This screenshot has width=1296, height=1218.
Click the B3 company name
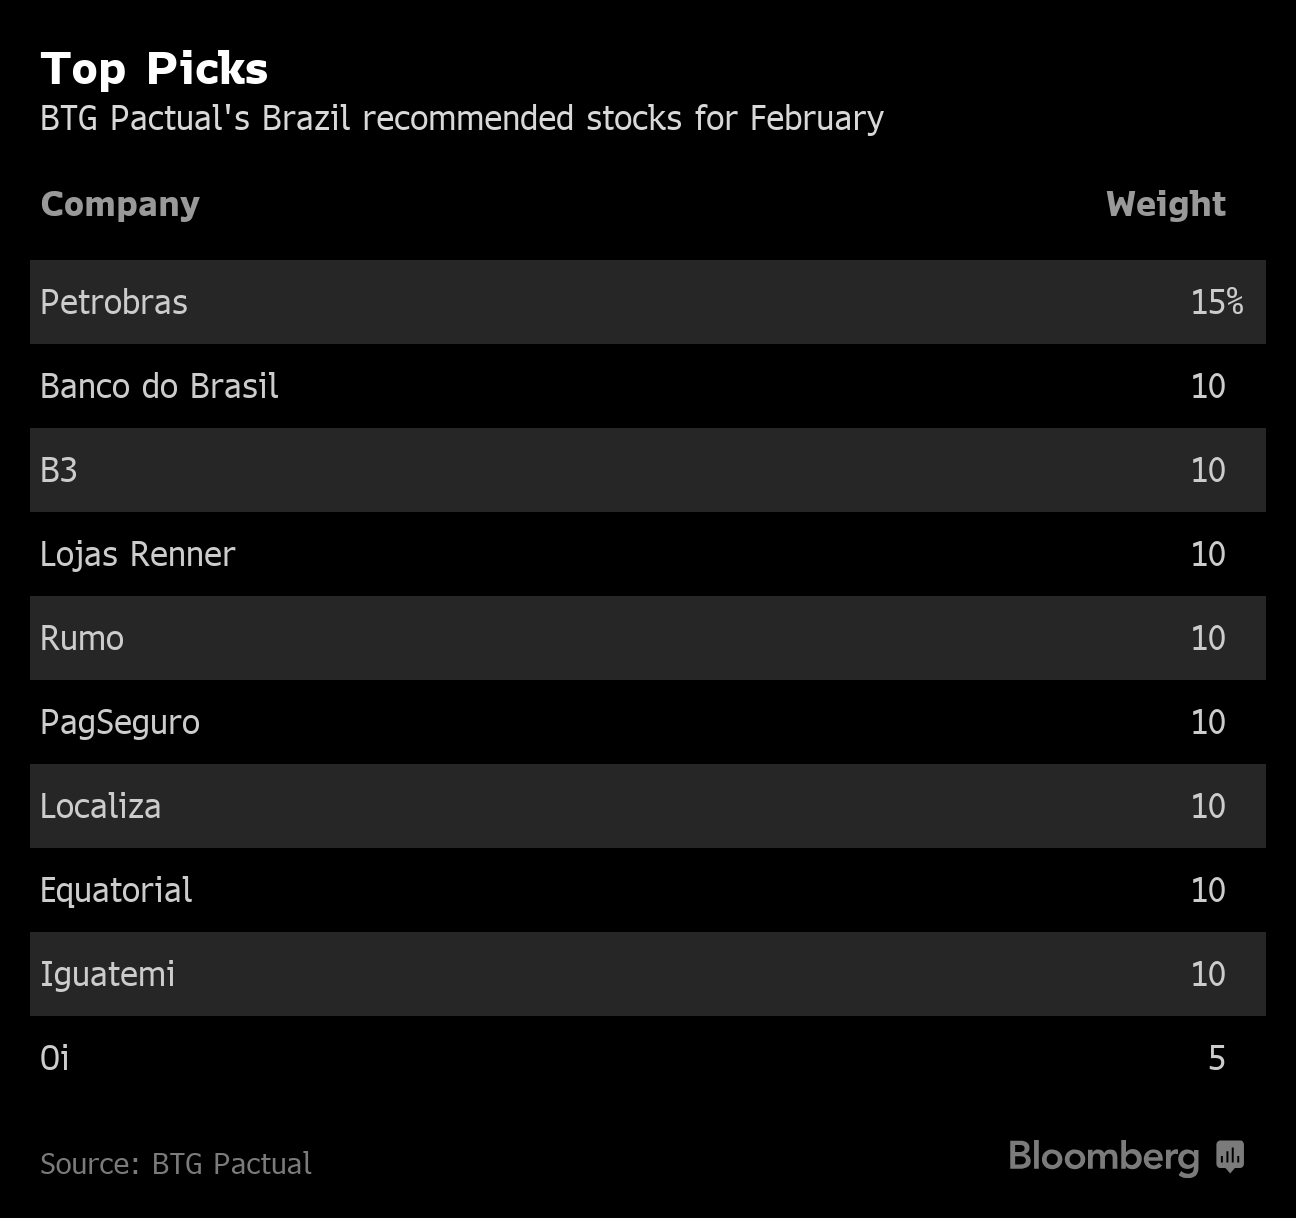pos(59,470)
